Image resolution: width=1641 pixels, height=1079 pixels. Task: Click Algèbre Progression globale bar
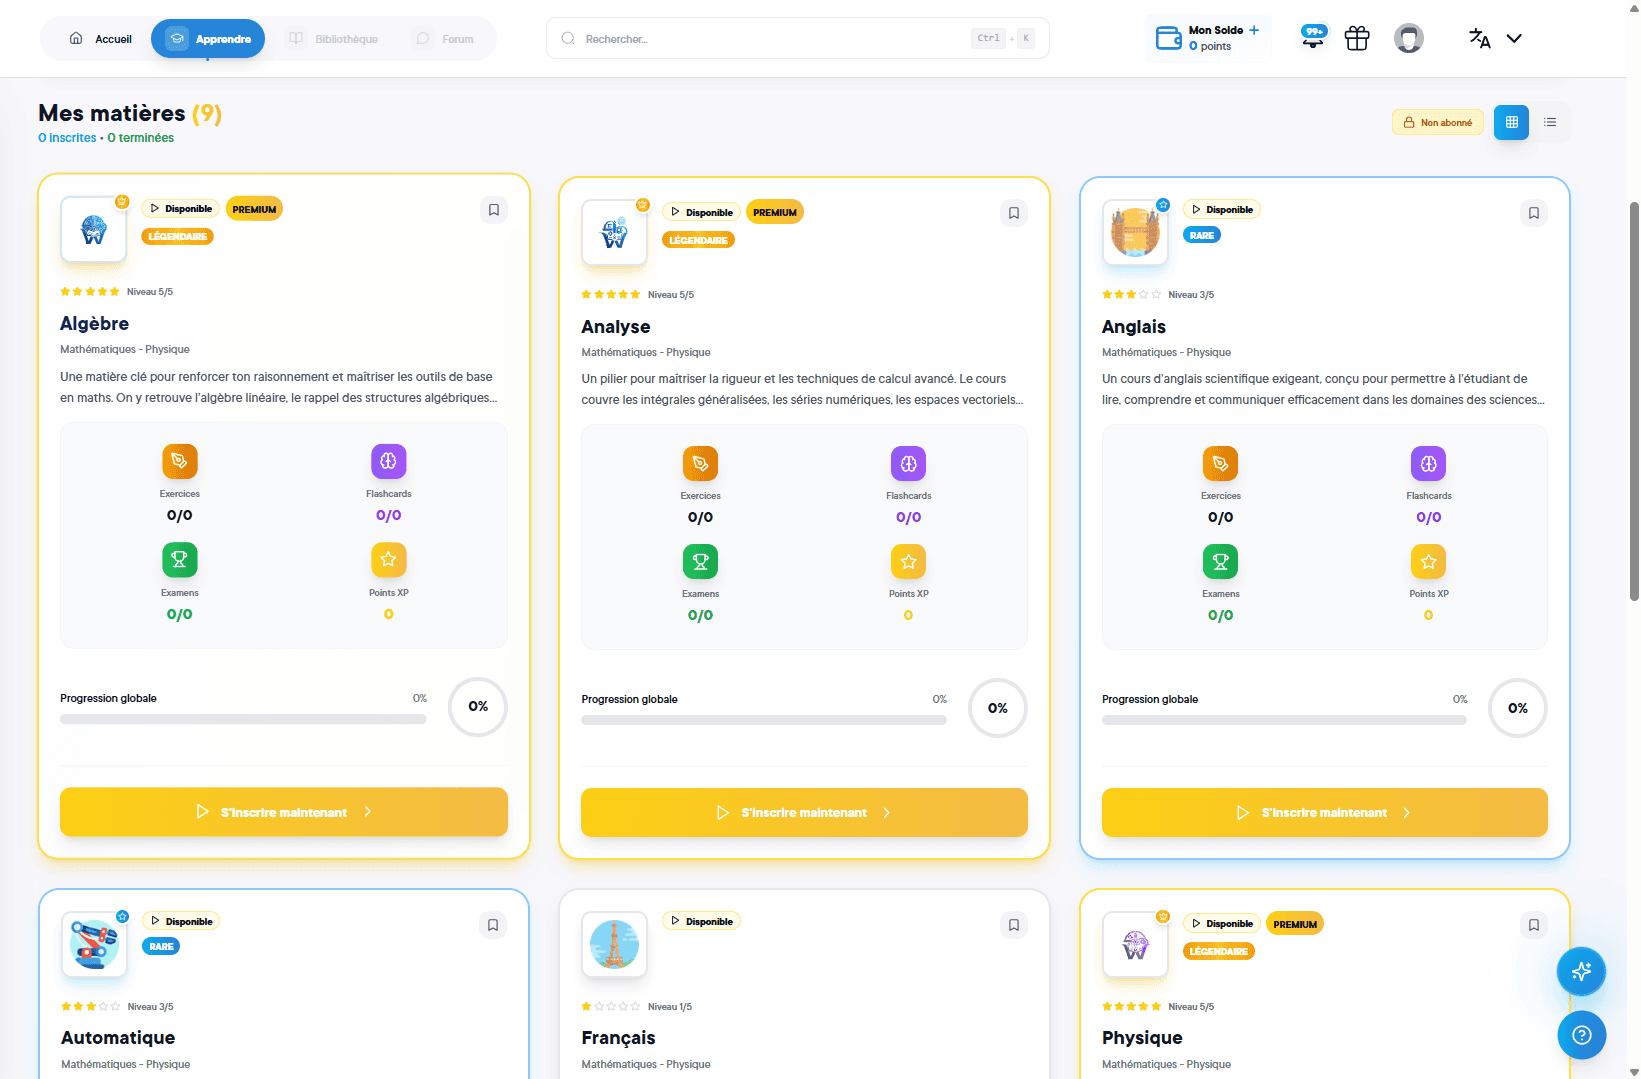243,718
